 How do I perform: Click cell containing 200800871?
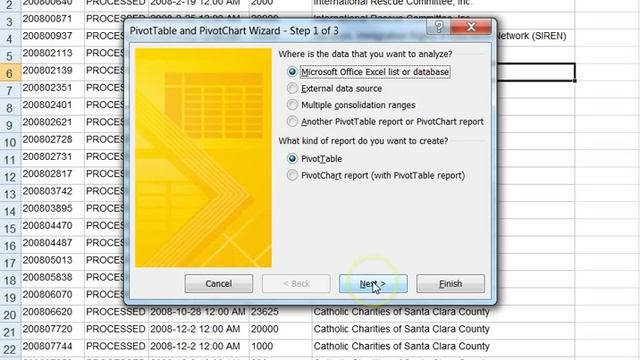[53, 19]
